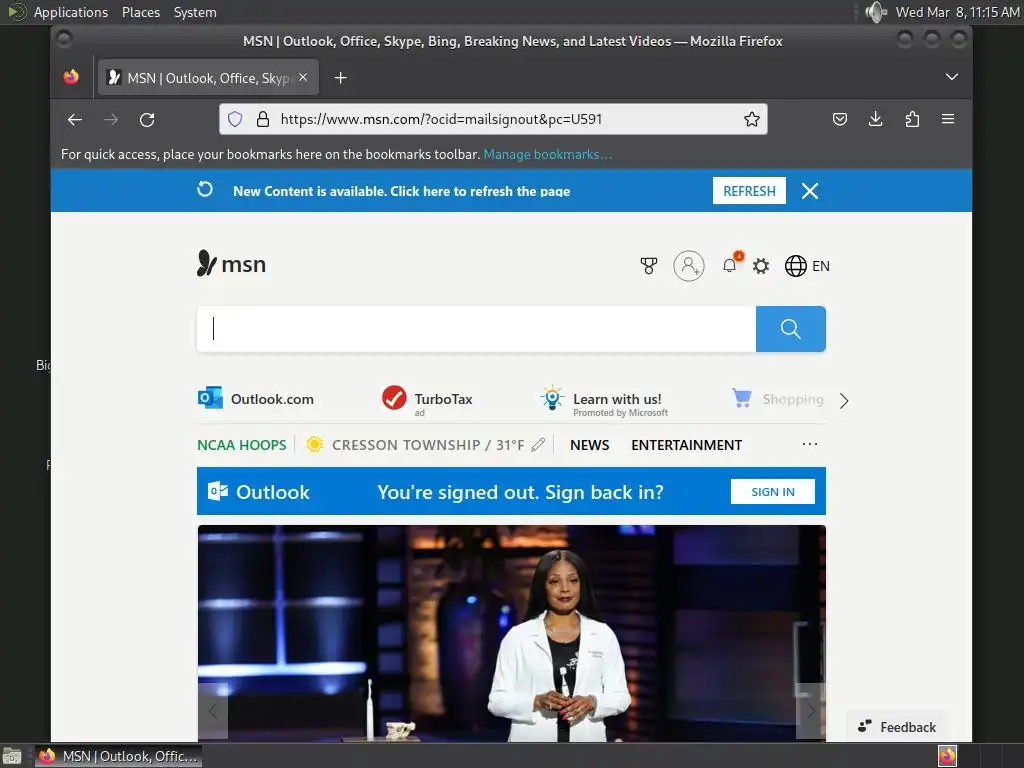Click the Firefox View icon
Image resolution: width=1024 pixels, height=768 pixels.
tap(71, 77)
